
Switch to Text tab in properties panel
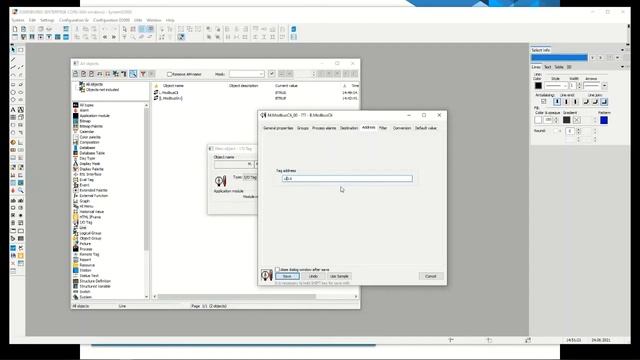[x=547, y=67]
